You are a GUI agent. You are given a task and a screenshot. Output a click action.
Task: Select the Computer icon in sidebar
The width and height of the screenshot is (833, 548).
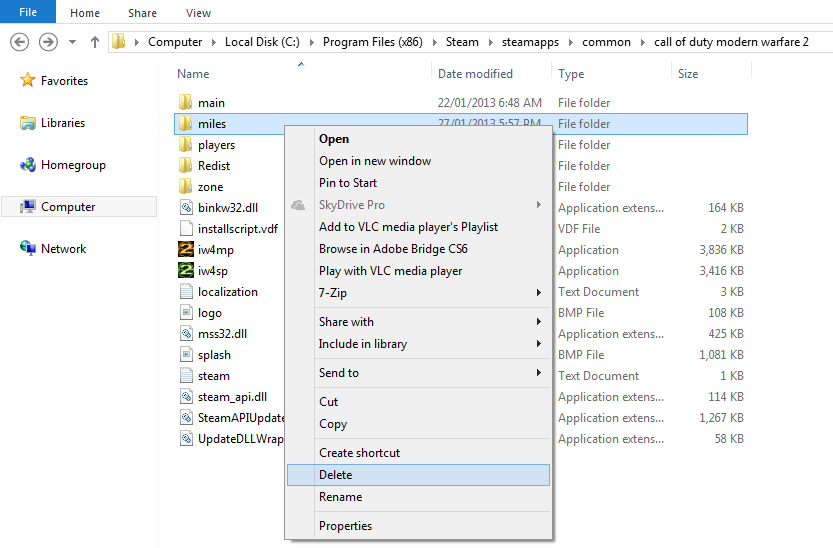tap(28, 207)
